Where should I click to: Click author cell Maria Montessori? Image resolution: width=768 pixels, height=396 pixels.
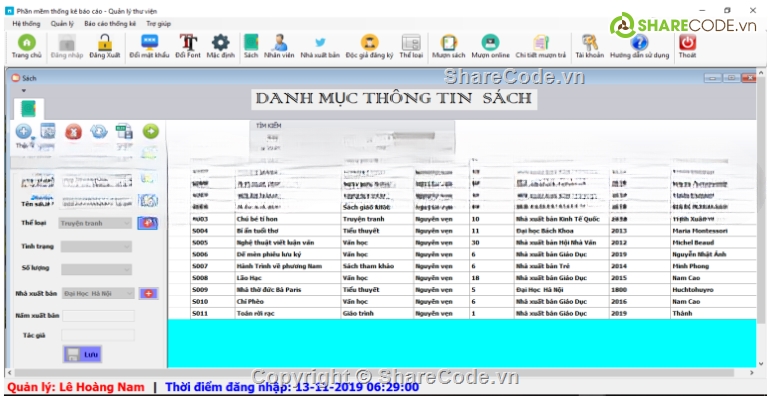[712, 231]
